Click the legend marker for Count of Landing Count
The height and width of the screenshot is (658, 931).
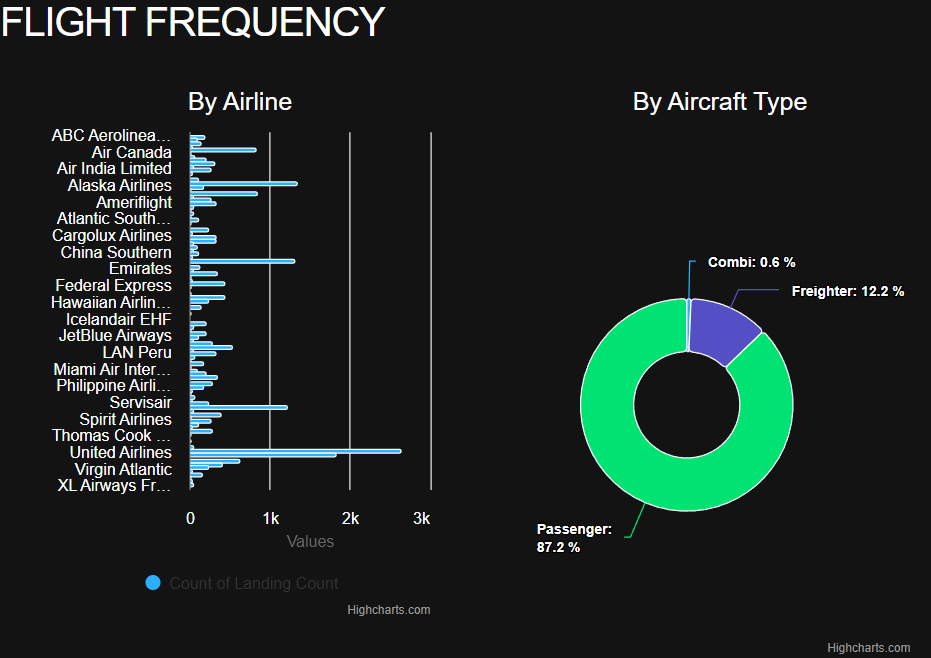(x=153, y=582)
